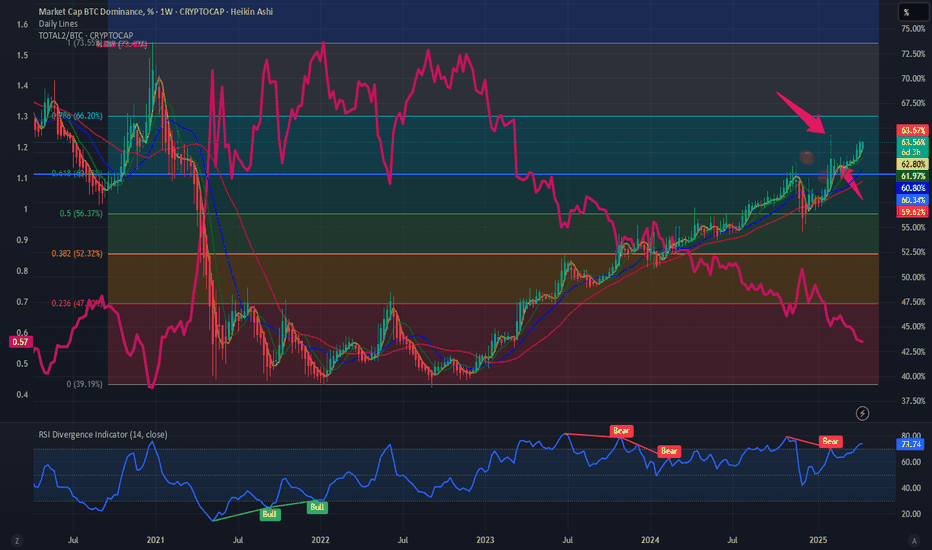Select the Daily Lines indicator legend
This screenshot has width=932, height=550.
point(58,24)
